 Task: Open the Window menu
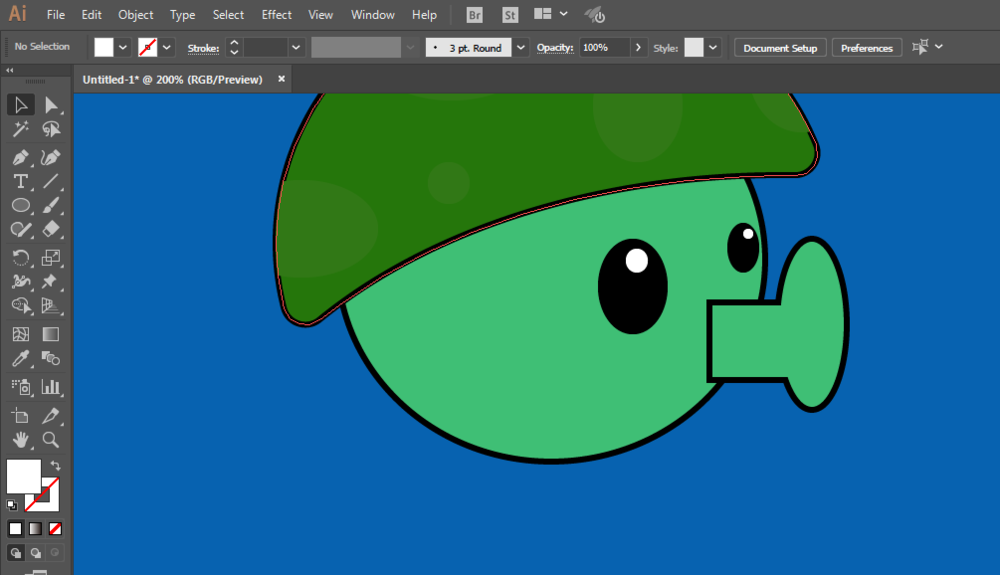tap(372, 15)
